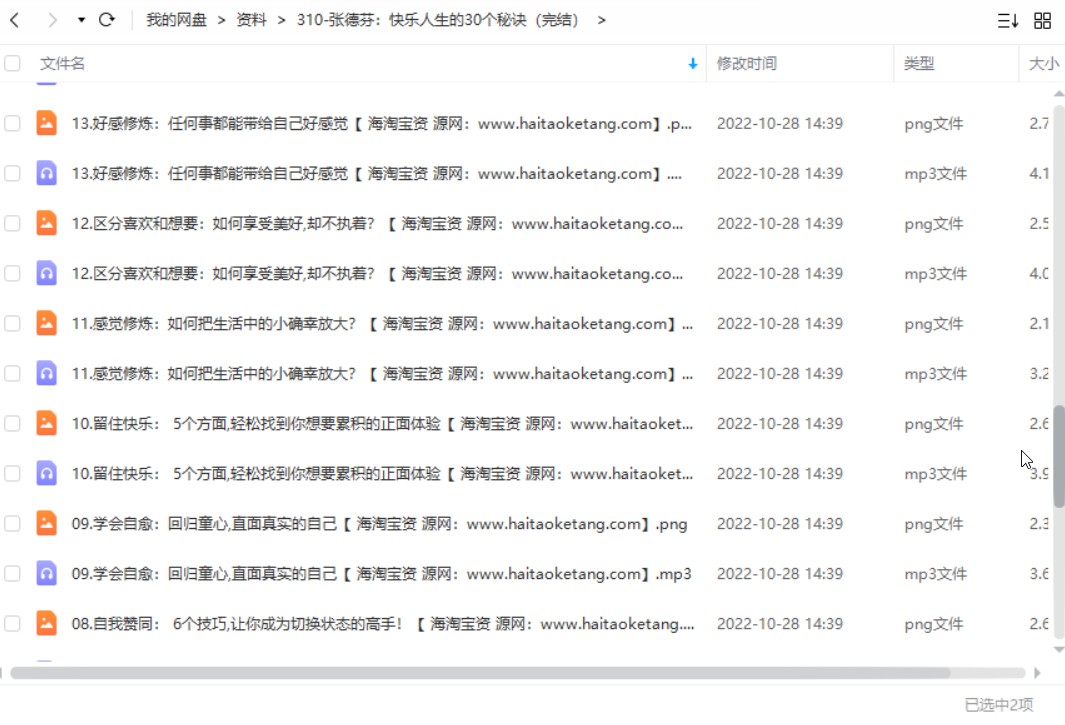Select file name 09.学会自愈 .png
Screen dimensions: 1065x725
379,524
